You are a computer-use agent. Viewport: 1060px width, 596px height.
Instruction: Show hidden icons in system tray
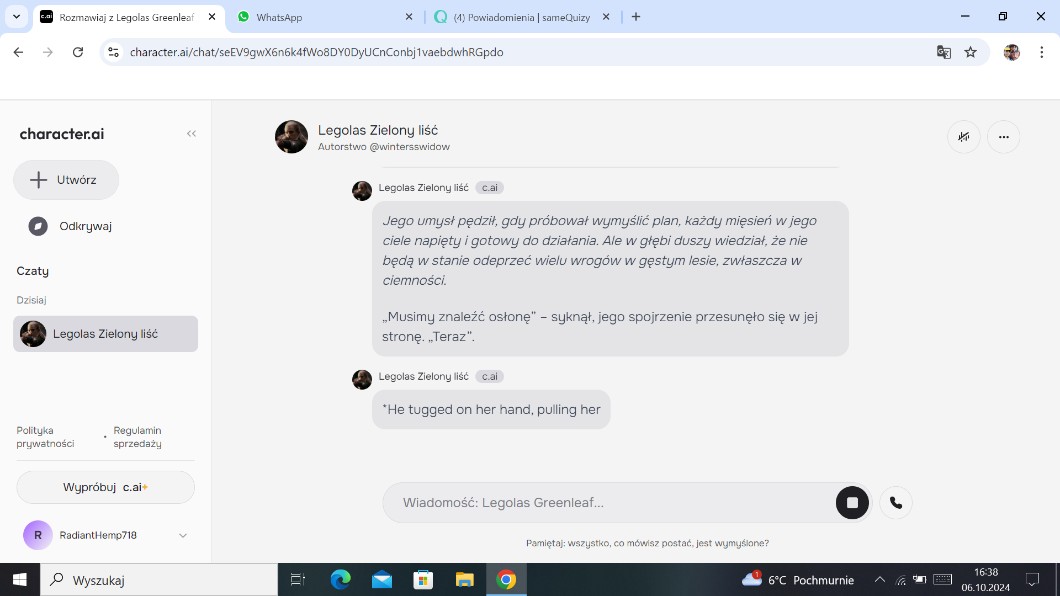click(879, 580)
